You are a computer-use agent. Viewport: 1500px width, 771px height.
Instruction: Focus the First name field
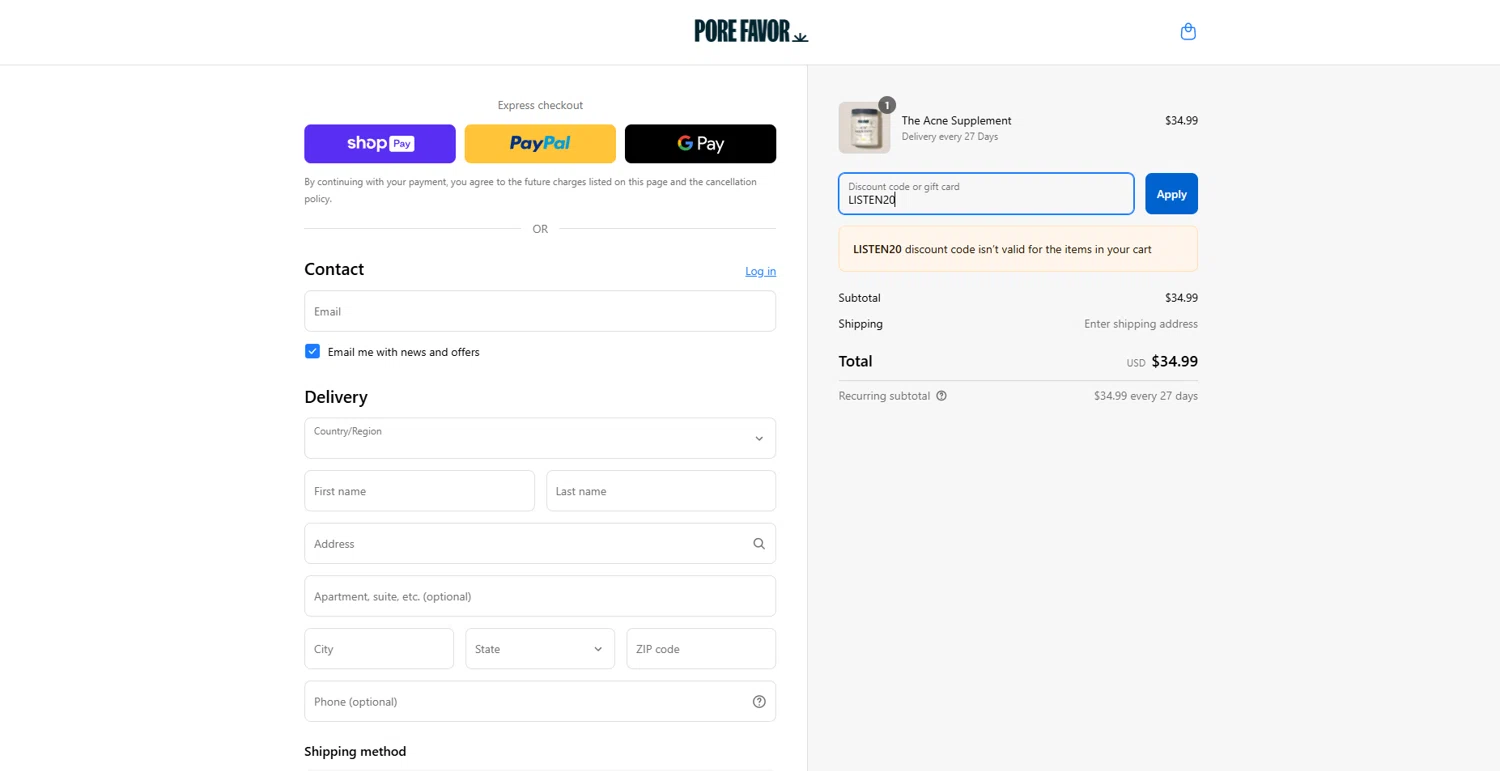(419, 491)
